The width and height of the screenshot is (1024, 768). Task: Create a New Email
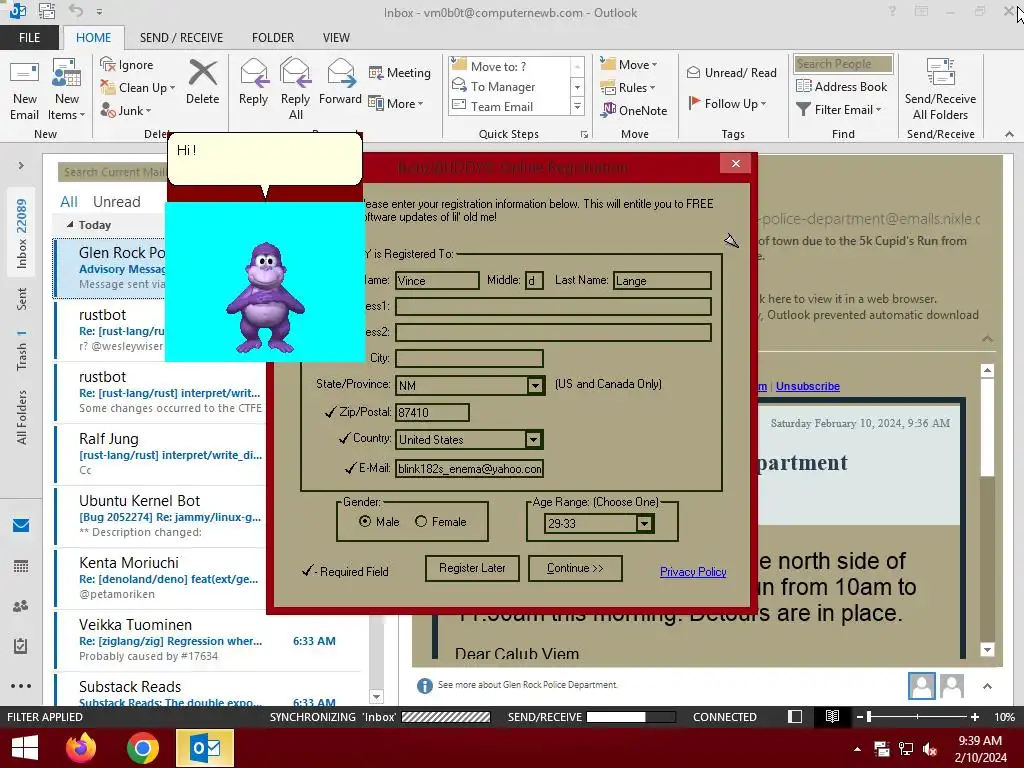click(25, 90)
